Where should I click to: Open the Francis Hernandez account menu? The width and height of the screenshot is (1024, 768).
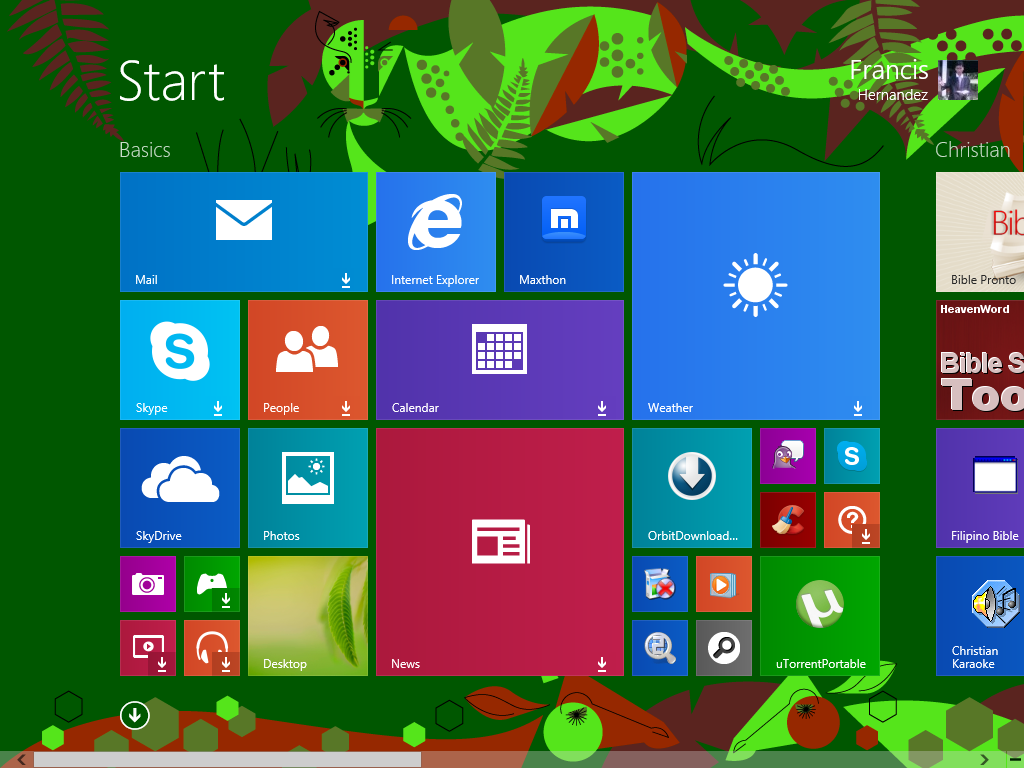(x=914, y=80)
